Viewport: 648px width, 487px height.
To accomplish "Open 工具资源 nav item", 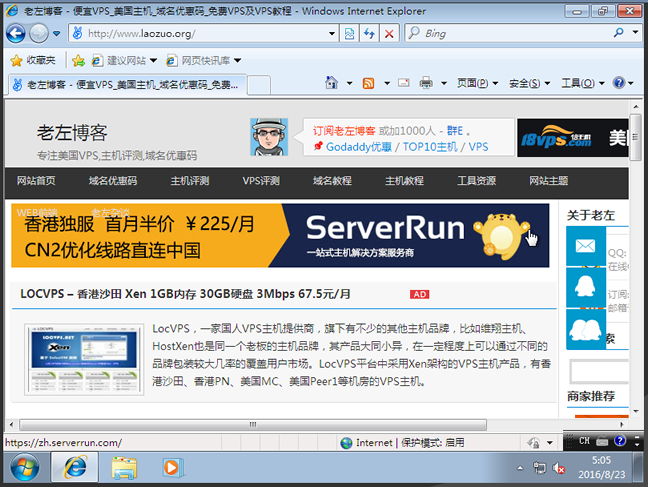I will coord(476,181).
